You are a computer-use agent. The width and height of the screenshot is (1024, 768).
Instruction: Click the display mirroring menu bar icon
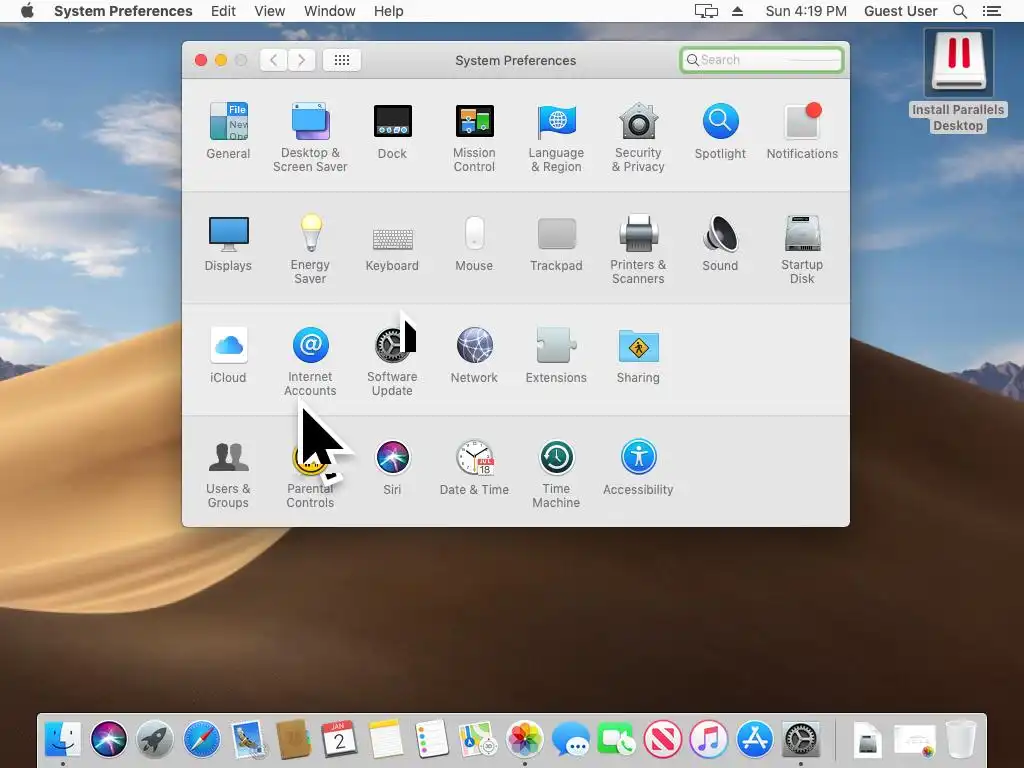pos(706,11)
